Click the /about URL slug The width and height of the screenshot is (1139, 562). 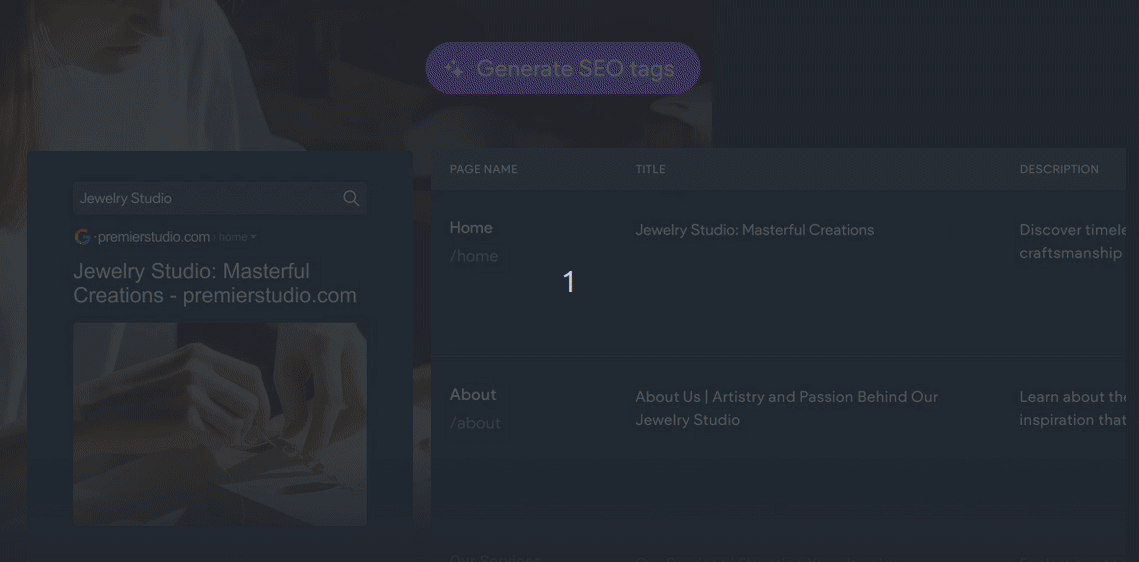pos(475,423)
